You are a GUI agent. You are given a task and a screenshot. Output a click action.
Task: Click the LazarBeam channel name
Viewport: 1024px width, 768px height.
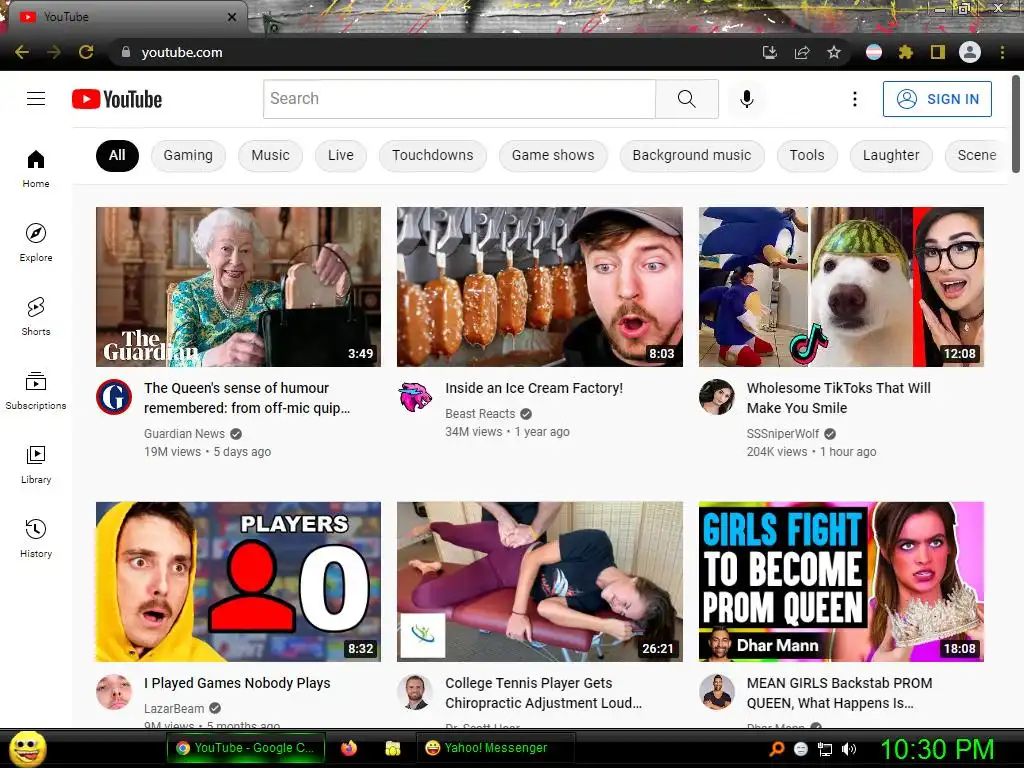point(174,709)
